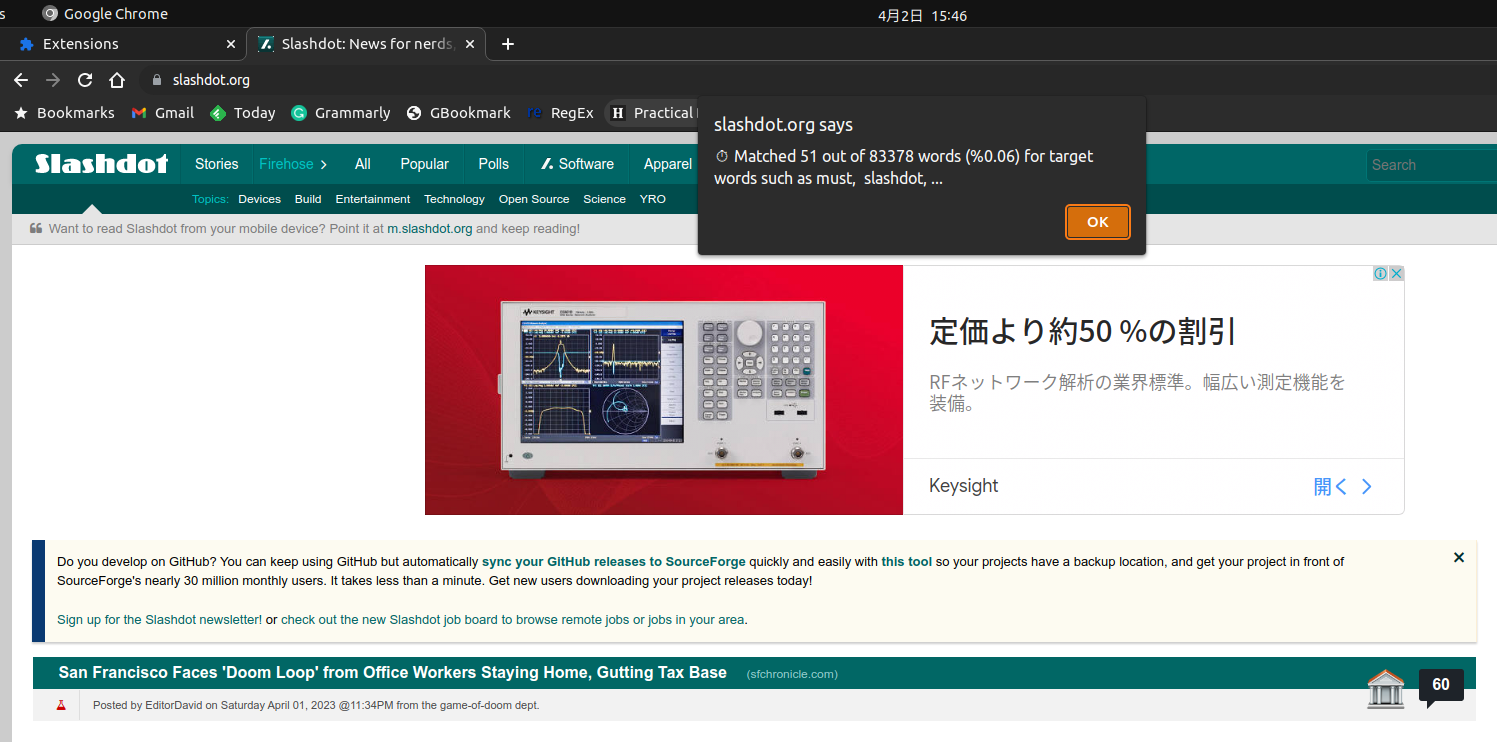Open the m.slashdot.org link

click(430, 229)
